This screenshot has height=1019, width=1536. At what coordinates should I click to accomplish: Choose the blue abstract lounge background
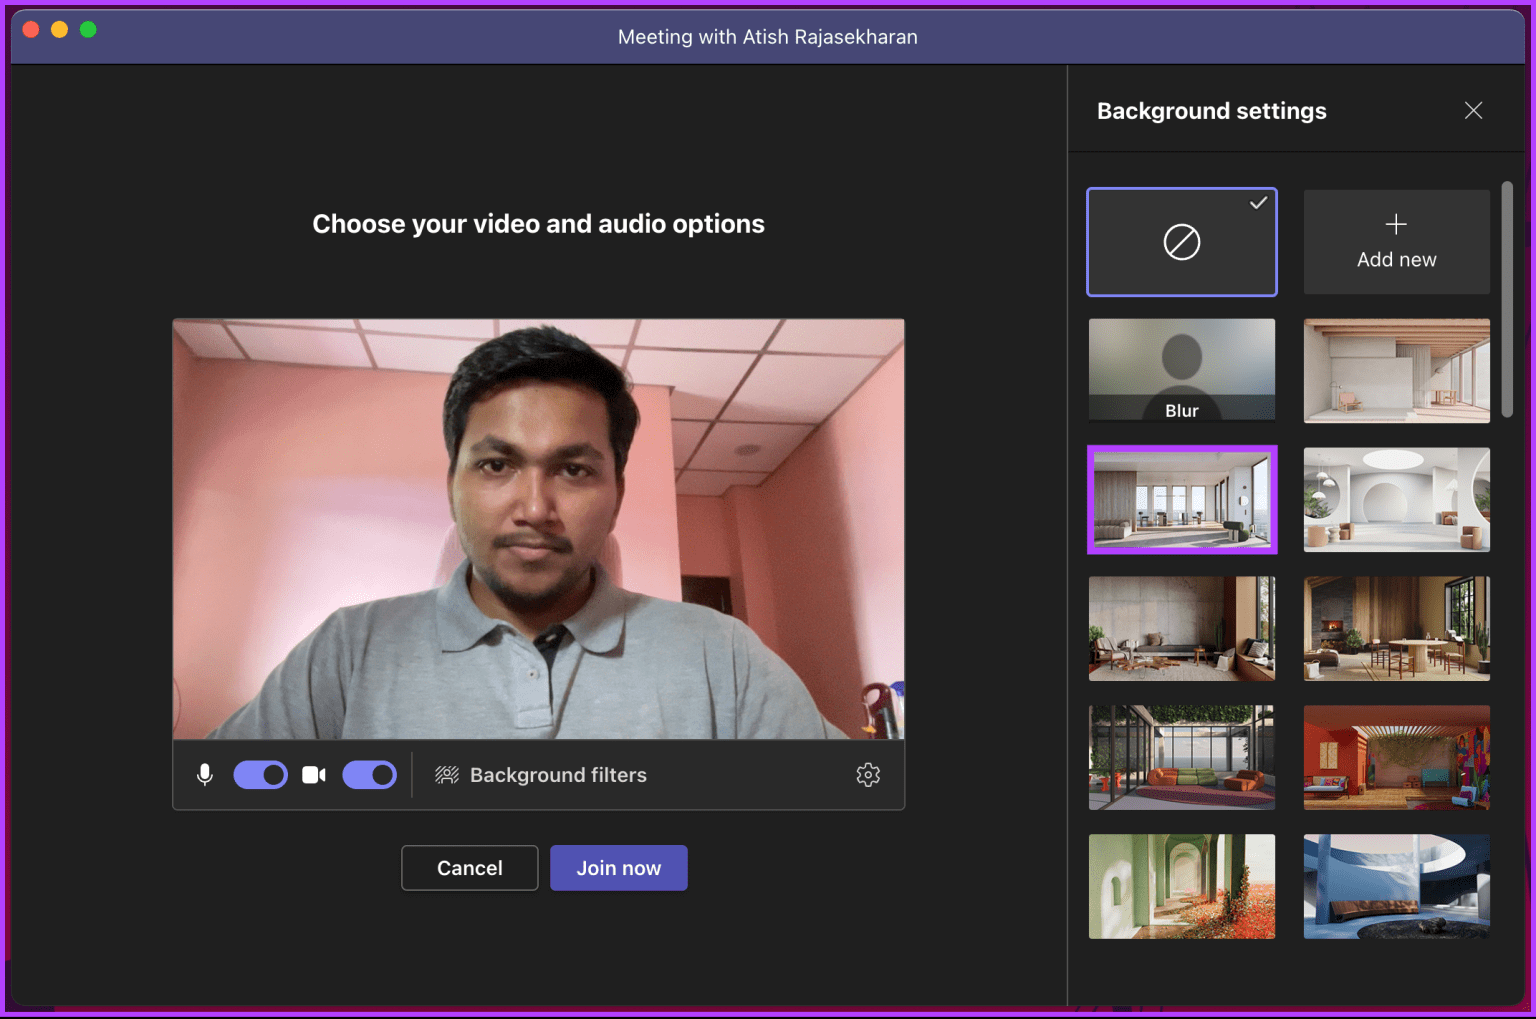click(1397, 886)
